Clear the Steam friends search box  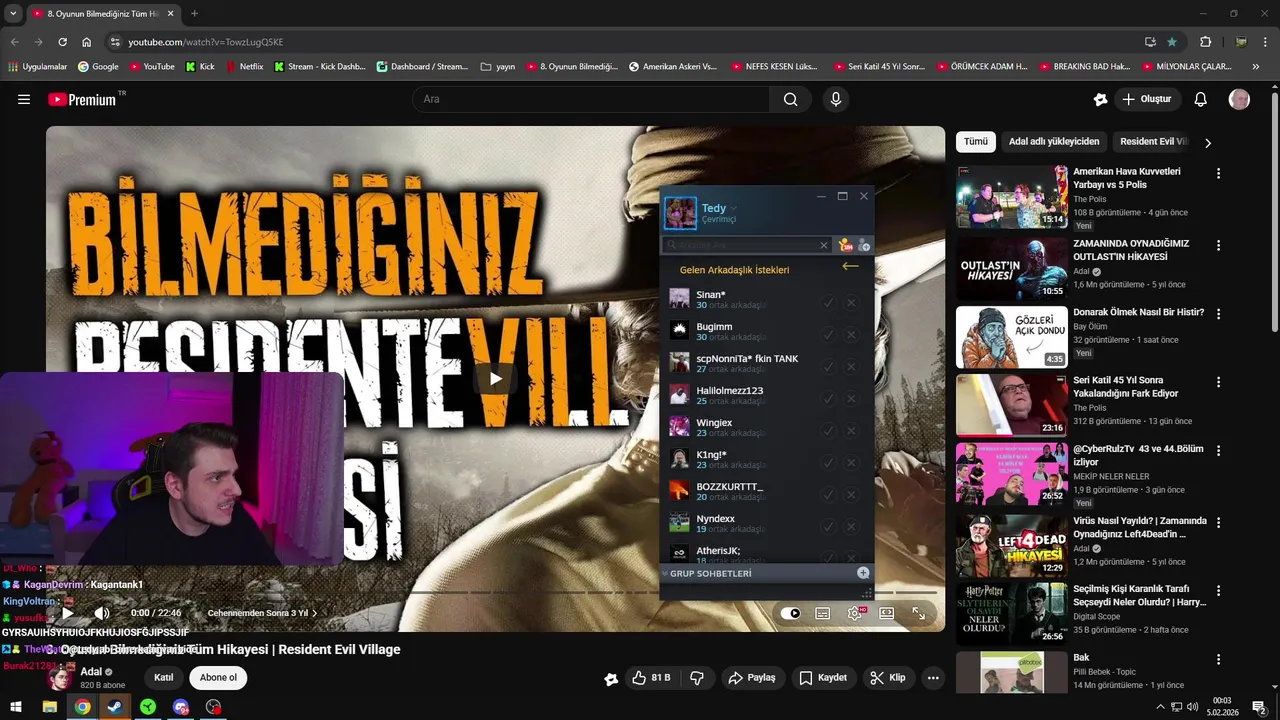pos(824,245)
